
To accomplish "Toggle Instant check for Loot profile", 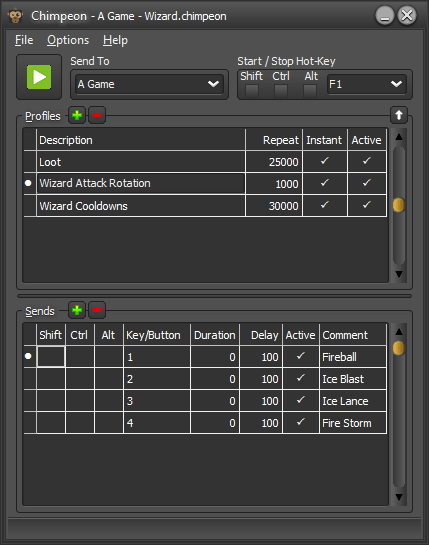I will tap(325, 162).
